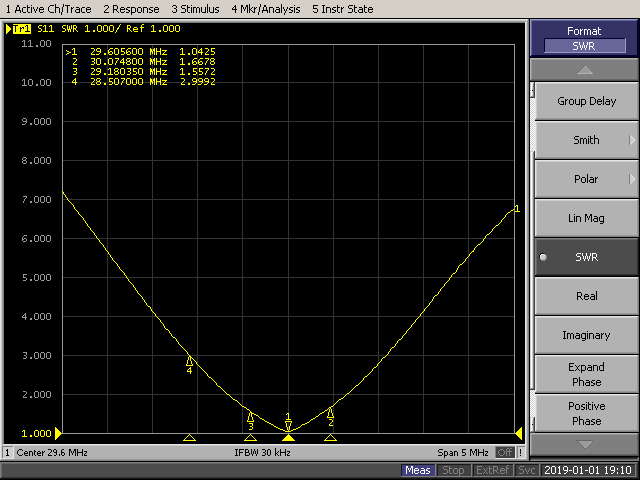Toggle the Off status indicator
The height and width of the screenshot is (480, 640).
click(505, 453)
